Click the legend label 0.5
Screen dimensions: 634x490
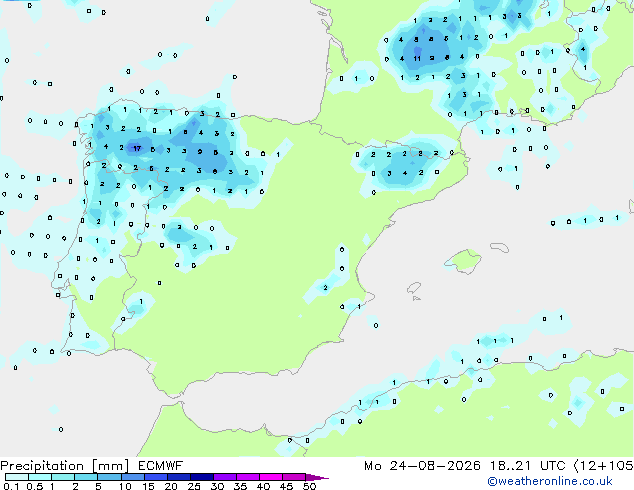pos(35,486)
